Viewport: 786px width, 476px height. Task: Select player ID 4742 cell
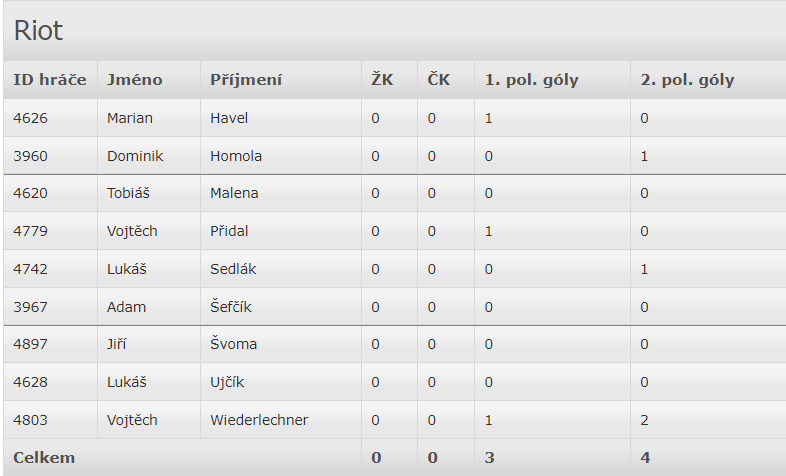30,269
